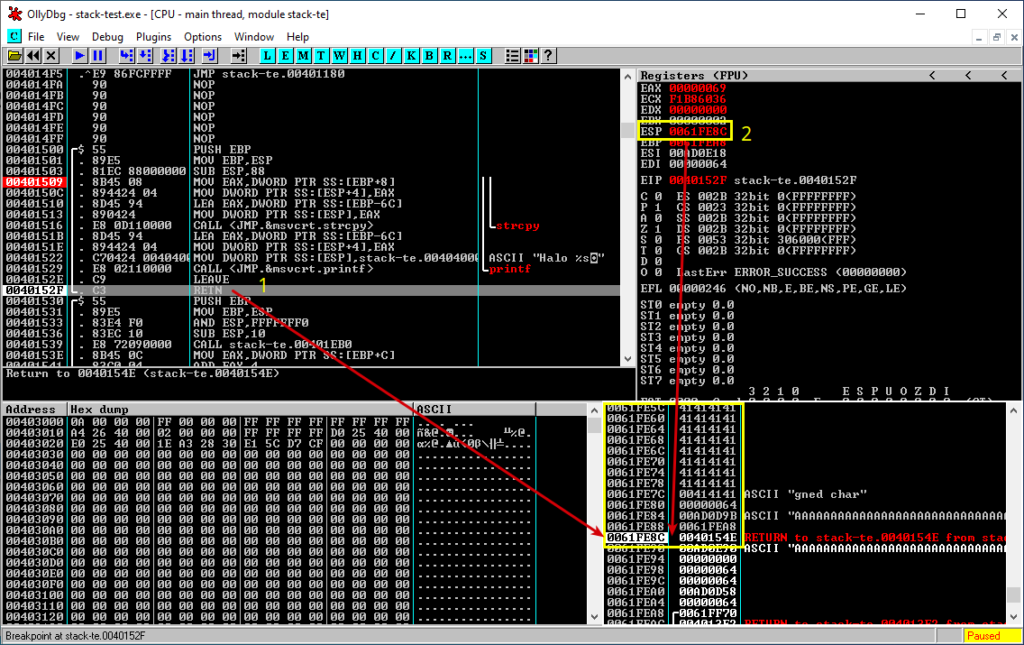Open the Options menu
Viewport: 1024px width, 645px height.
click(202, 36)
